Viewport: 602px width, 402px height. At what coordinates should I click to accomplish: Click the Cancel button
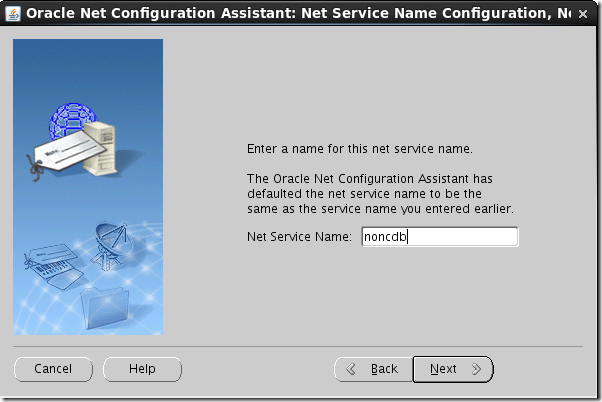tap(53, 369)
